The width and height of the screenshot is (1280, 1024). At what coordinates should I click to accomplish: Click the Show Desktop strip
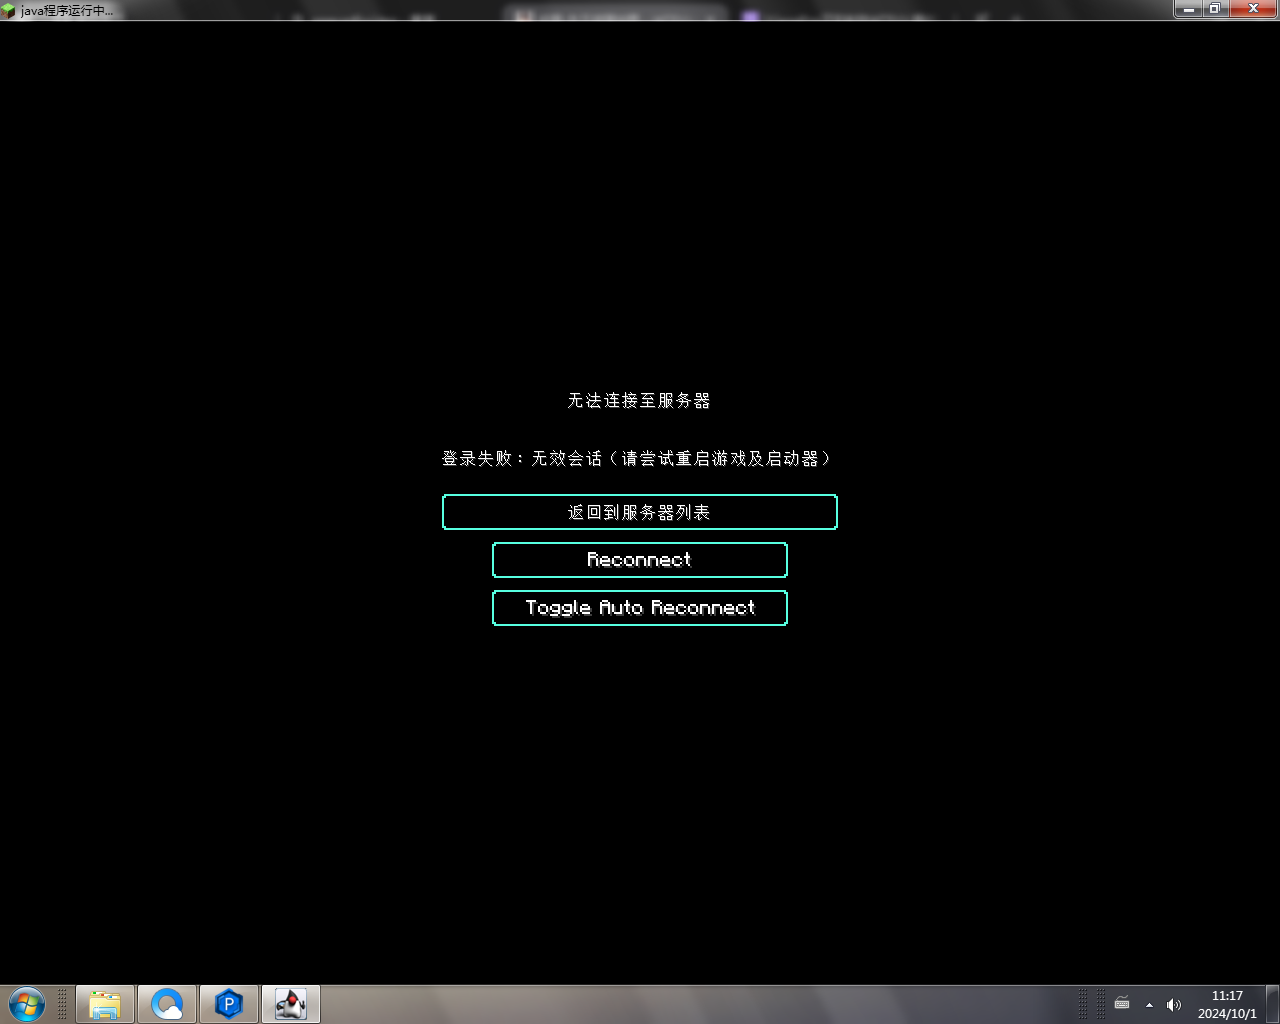[1272, 1004]
